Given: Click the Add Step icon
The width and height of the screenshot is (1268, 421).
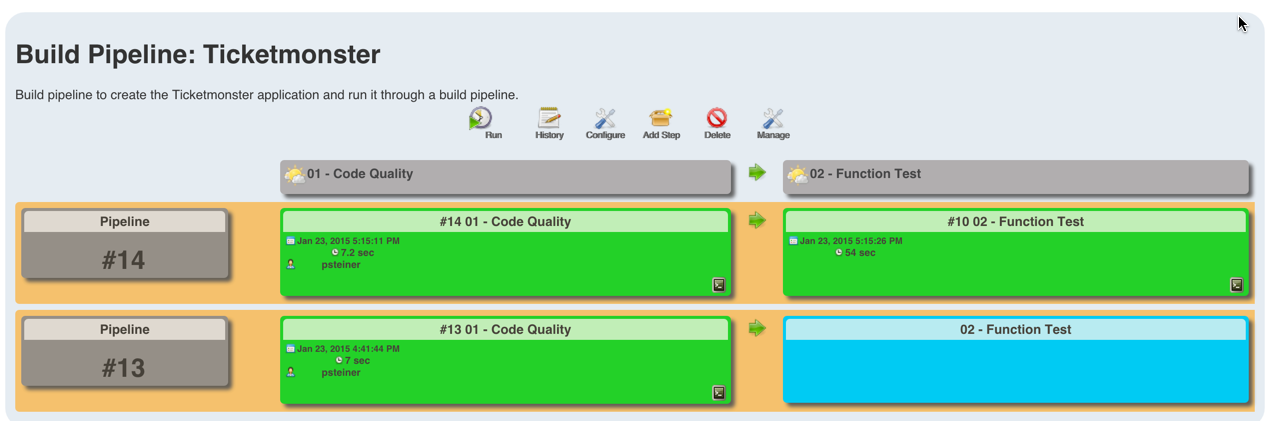Looking at the screenshot, I should (x=661, y=119).
